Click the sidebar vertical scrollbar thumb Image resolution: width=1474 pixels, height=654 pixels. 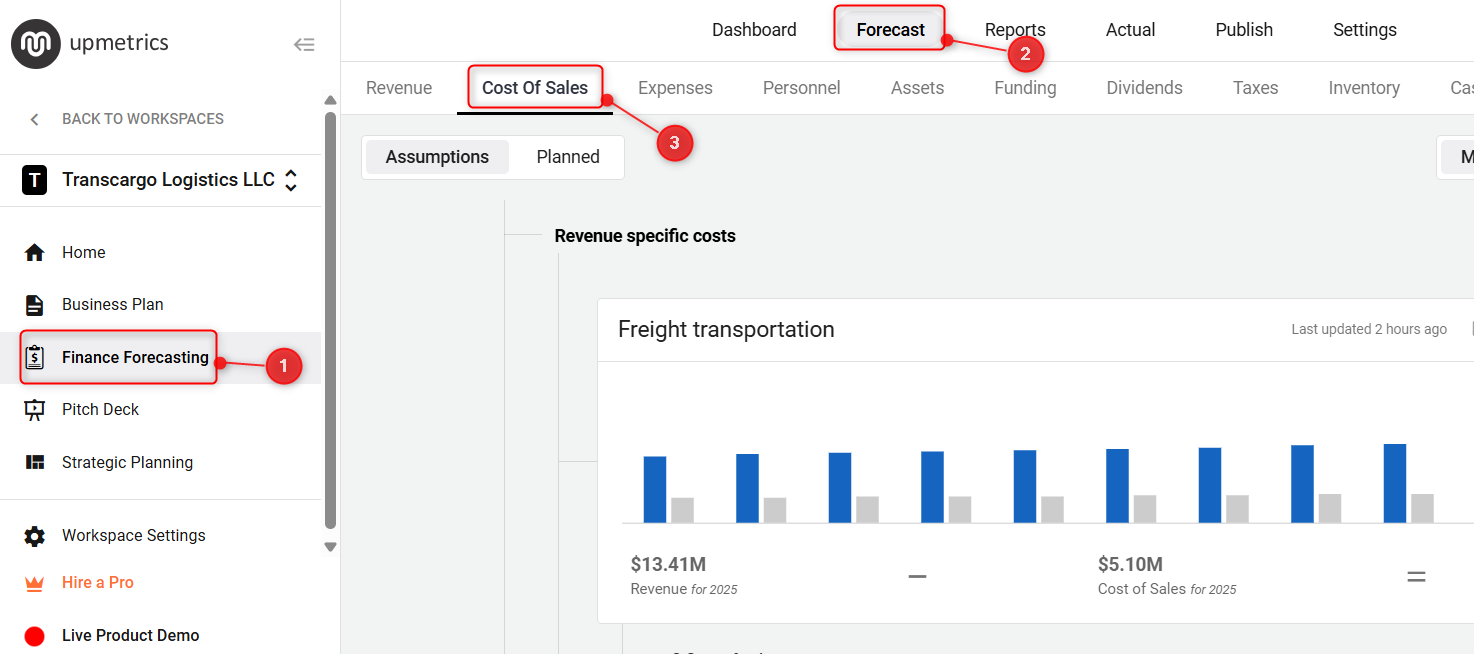(x=331, y=320)
